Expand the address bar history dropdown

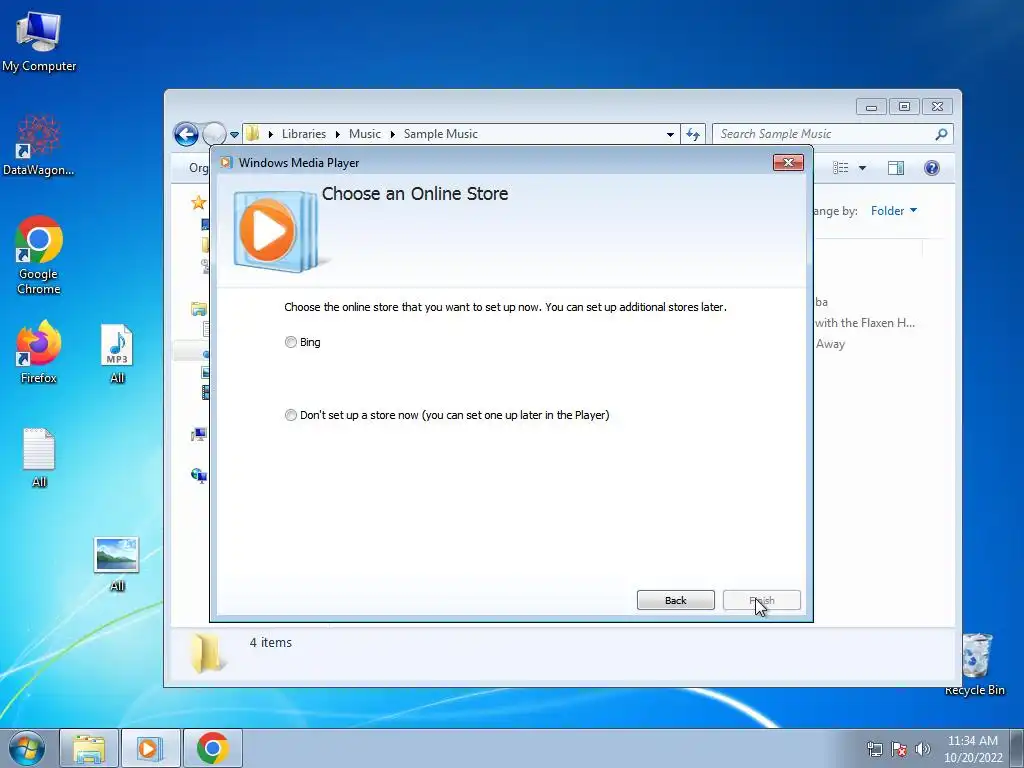(x=670, y=135)
